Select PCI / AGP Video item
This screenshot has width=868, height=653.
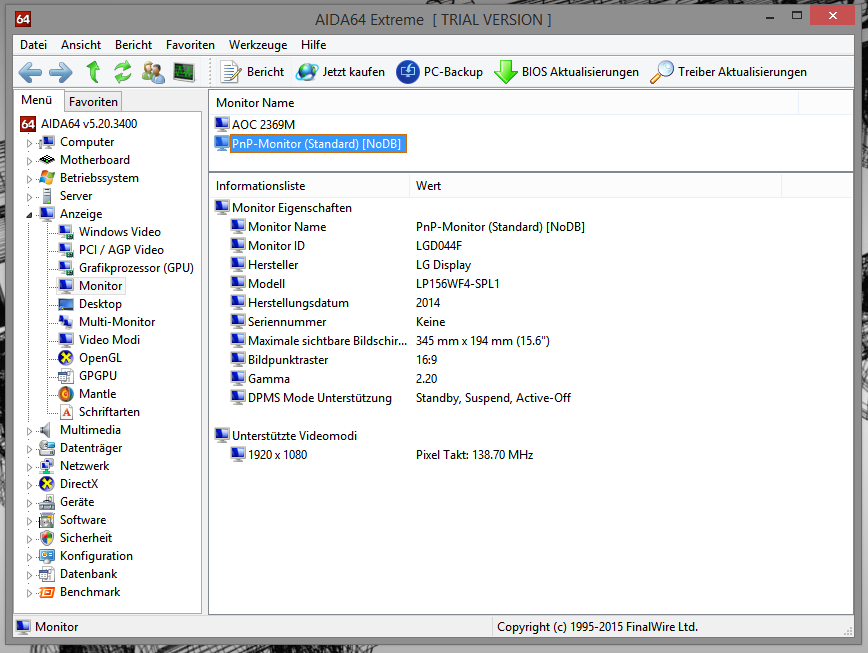tap(121, 250)
